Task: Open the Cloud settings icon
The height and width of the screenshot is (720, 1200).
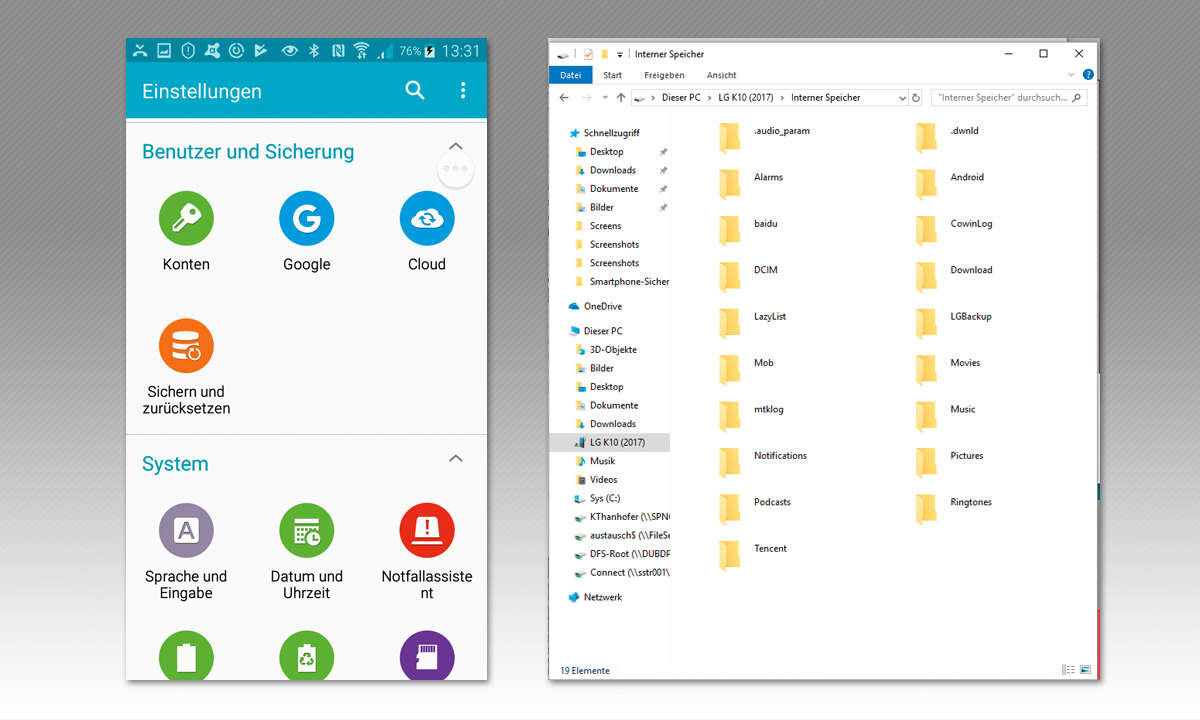Action: click(427, 218)
